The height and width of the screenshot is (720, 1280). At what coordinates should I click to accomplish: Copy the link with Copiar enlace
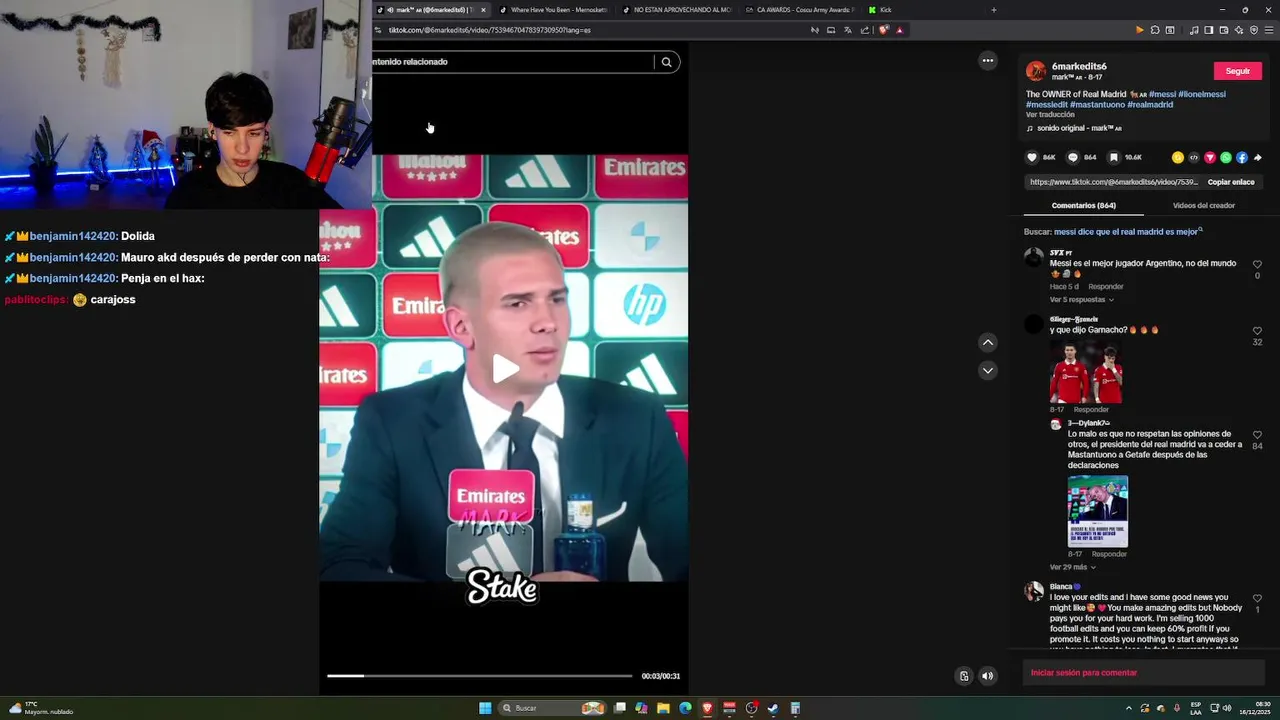point(1231,182)
